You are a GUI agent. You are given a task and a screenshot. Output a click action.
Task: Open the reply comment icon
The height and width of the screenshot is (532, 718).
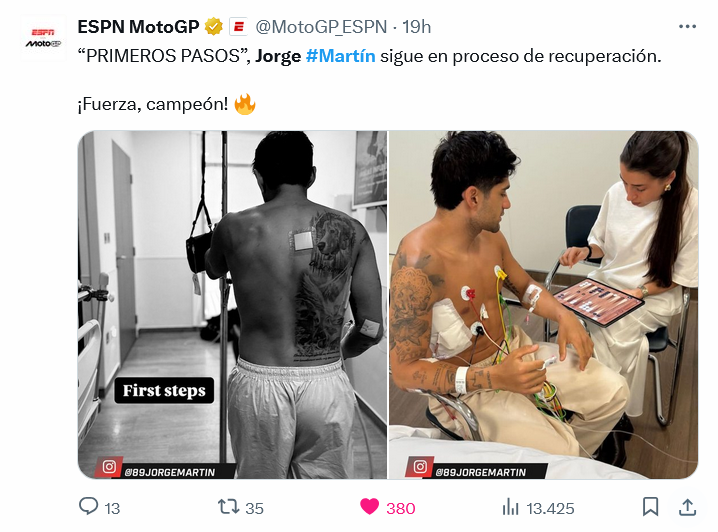pyautogui.click(x=88, y=506)
